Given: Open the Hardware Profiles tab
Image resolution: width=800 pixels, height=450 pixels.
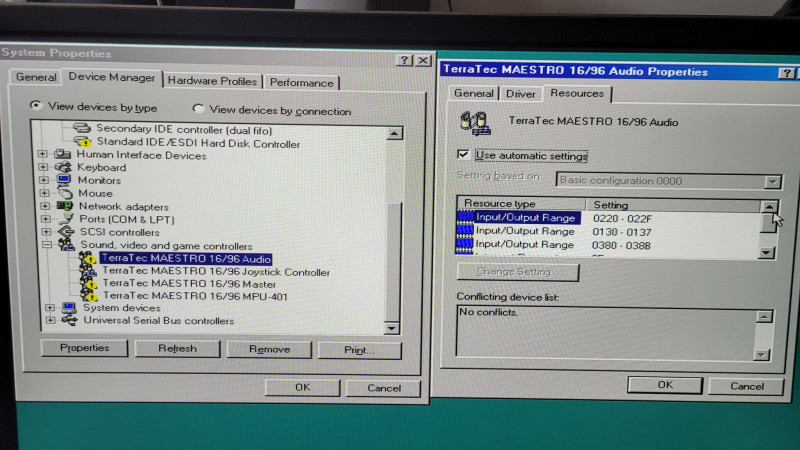Looking at the screenshot, I should (x=212, y=81).
